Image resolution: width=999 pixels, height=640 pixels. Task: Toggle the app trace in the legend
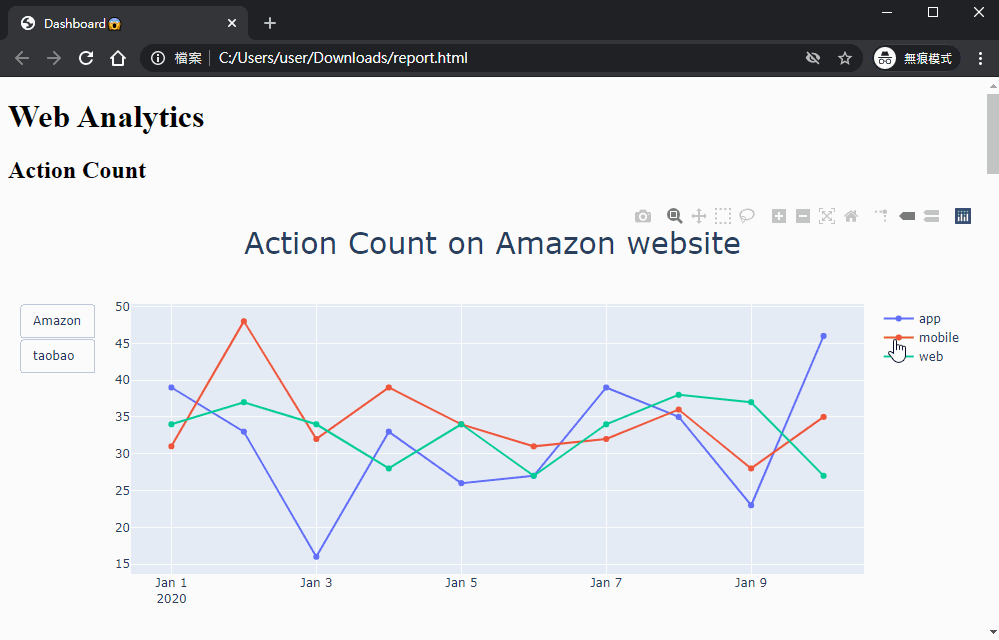tap(921, 318)
